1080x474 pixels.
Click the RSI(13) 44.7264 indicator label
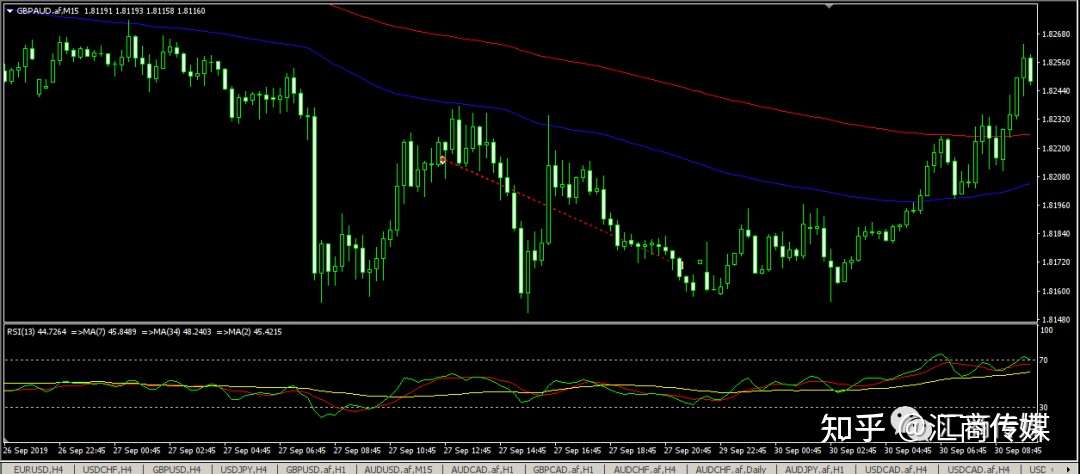pyautogui.click(x=36, y=332)
